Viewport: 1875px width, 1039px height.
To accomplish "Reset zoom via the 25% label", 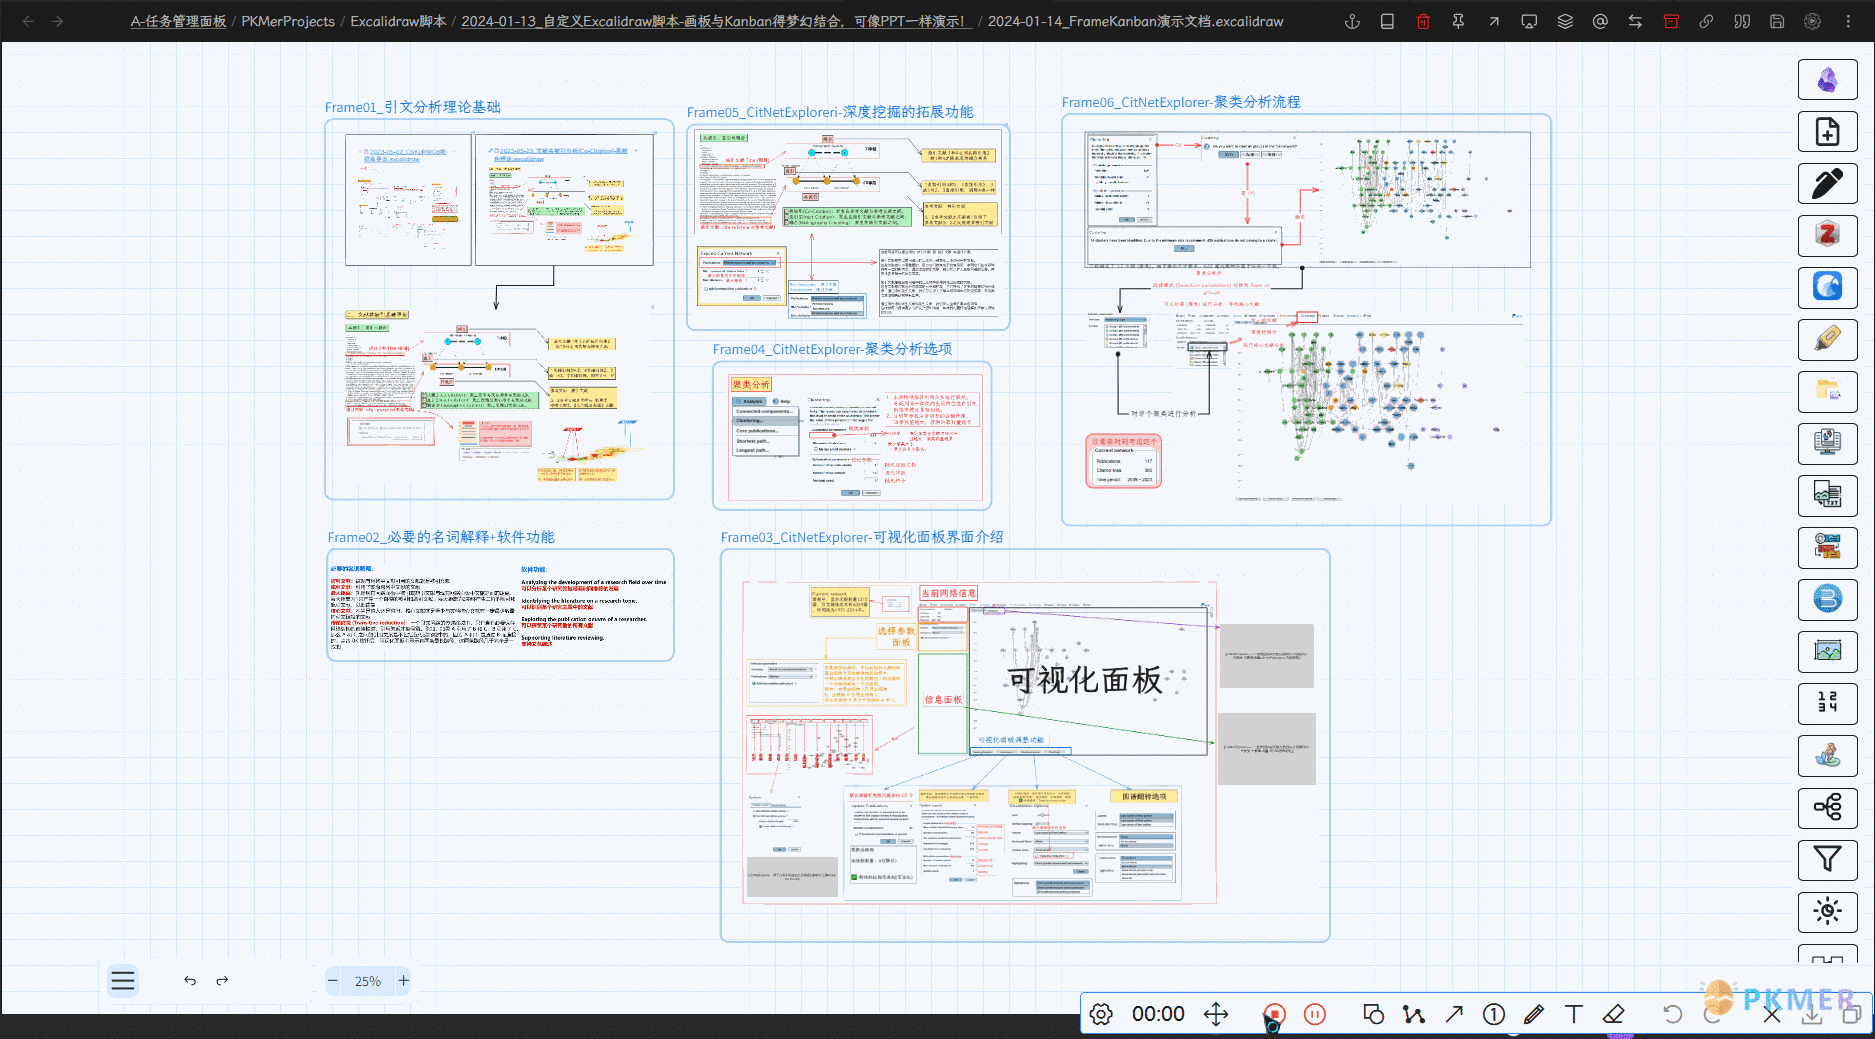I will tap(368, 981).
